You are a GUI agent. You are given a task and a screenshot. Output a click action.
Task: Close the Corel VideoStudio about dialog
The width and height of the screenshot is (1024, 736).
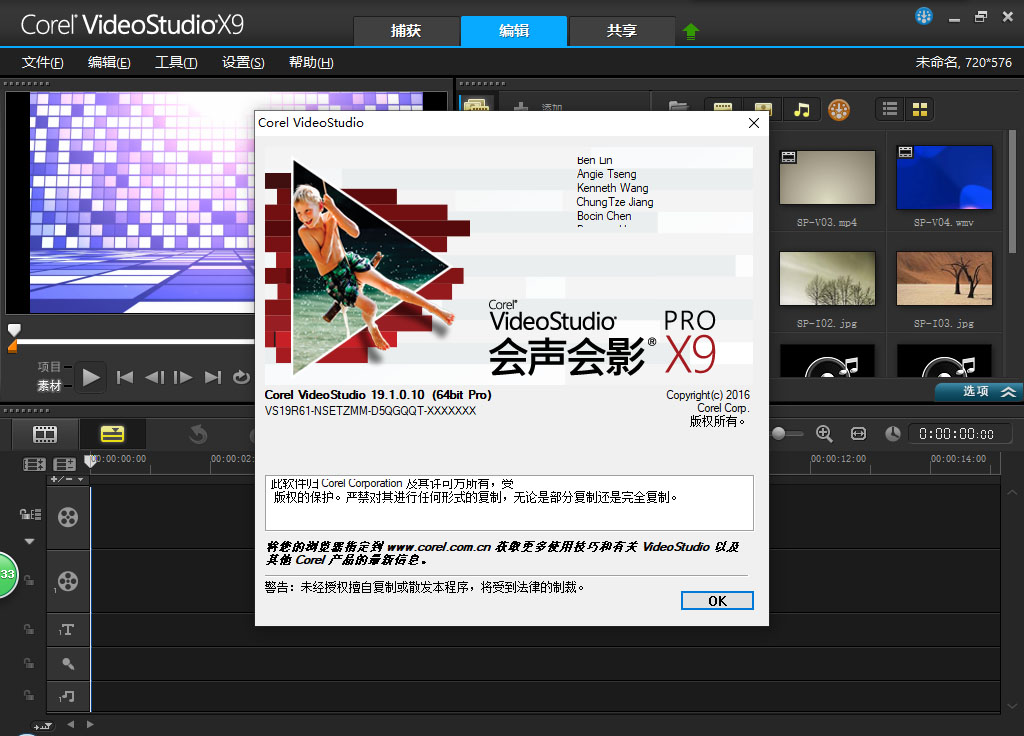pos(754,123)
